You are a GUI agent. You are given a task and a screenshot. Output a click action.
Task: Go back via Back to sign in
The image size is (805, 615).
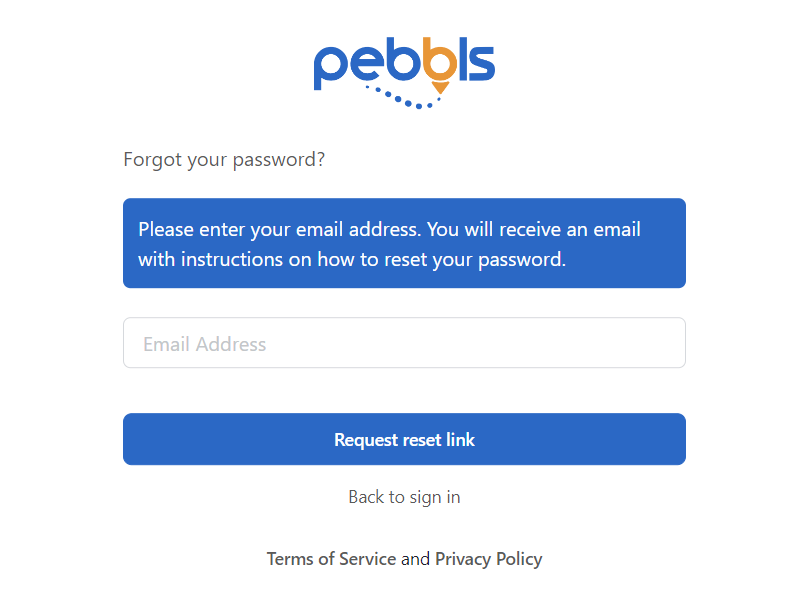click(x=404, y=497)
